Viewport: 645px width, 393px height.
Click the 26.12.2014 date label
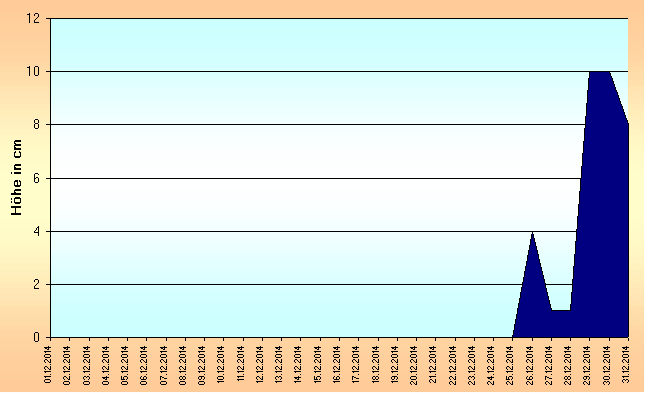(x=529, y=365)
